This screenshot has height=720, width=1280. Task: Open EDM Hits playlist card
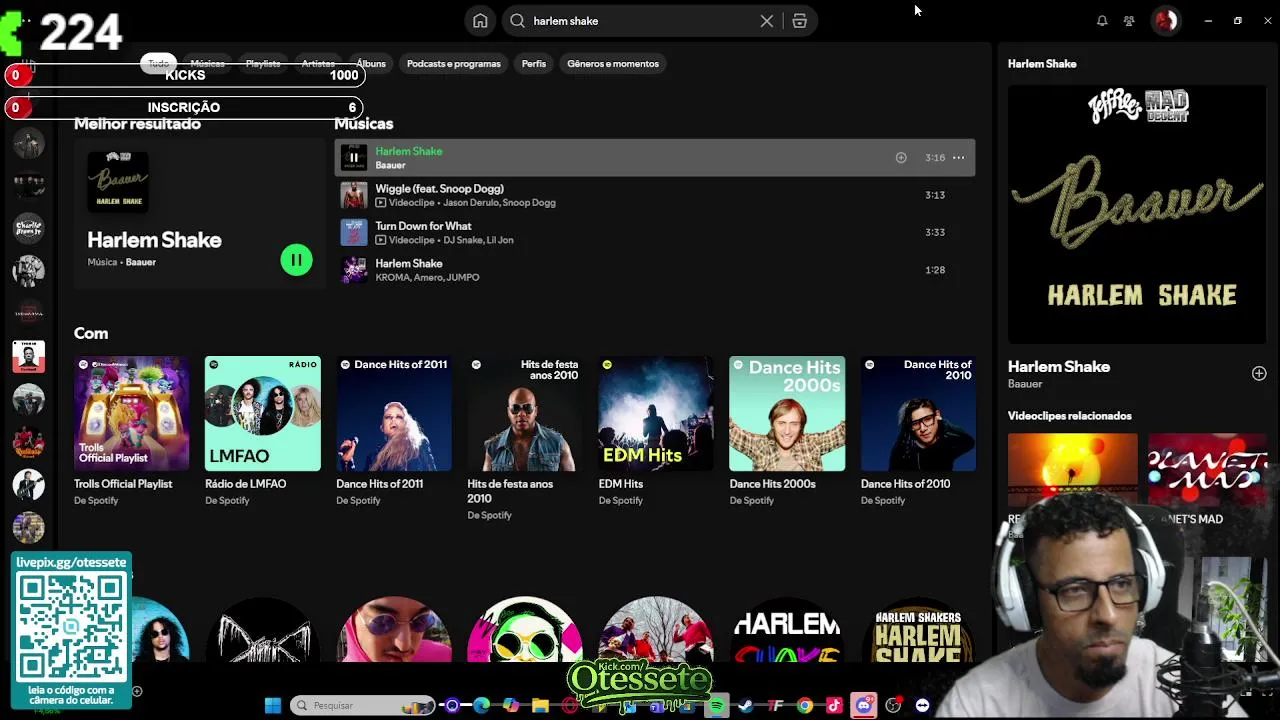pos(656,431)
